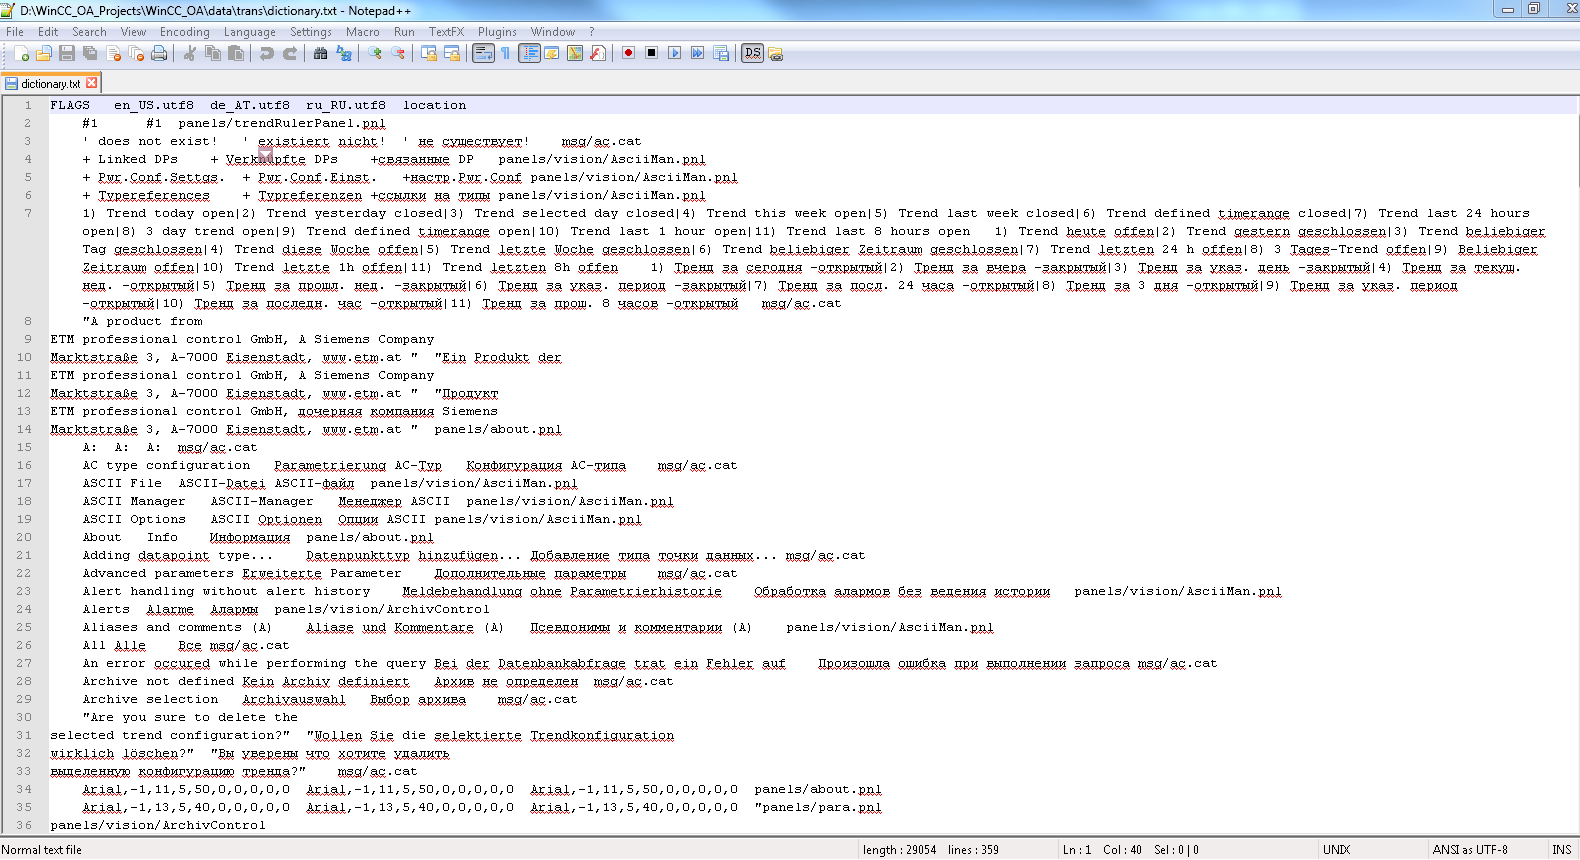Open the View menu
1580x860 pixels.
coord(133,32)
